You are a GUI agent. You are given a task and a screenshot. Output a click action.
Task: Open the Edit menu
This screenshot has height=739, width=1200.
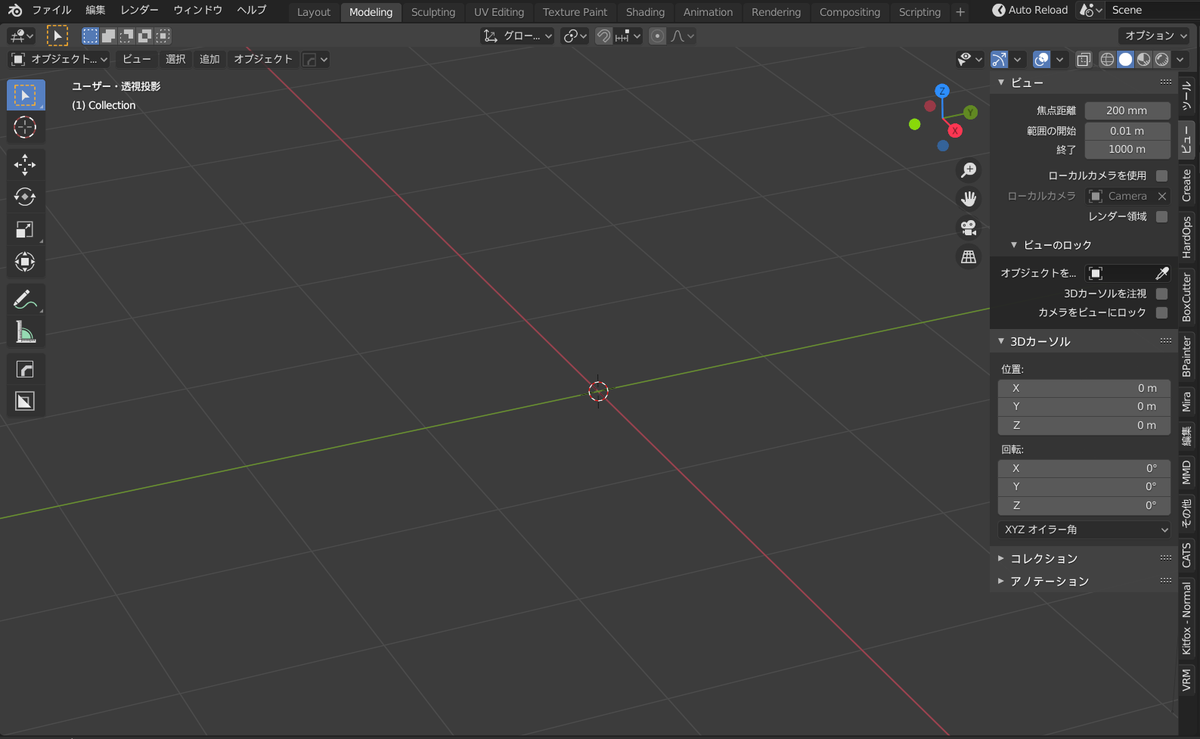(x=95, y=10)
